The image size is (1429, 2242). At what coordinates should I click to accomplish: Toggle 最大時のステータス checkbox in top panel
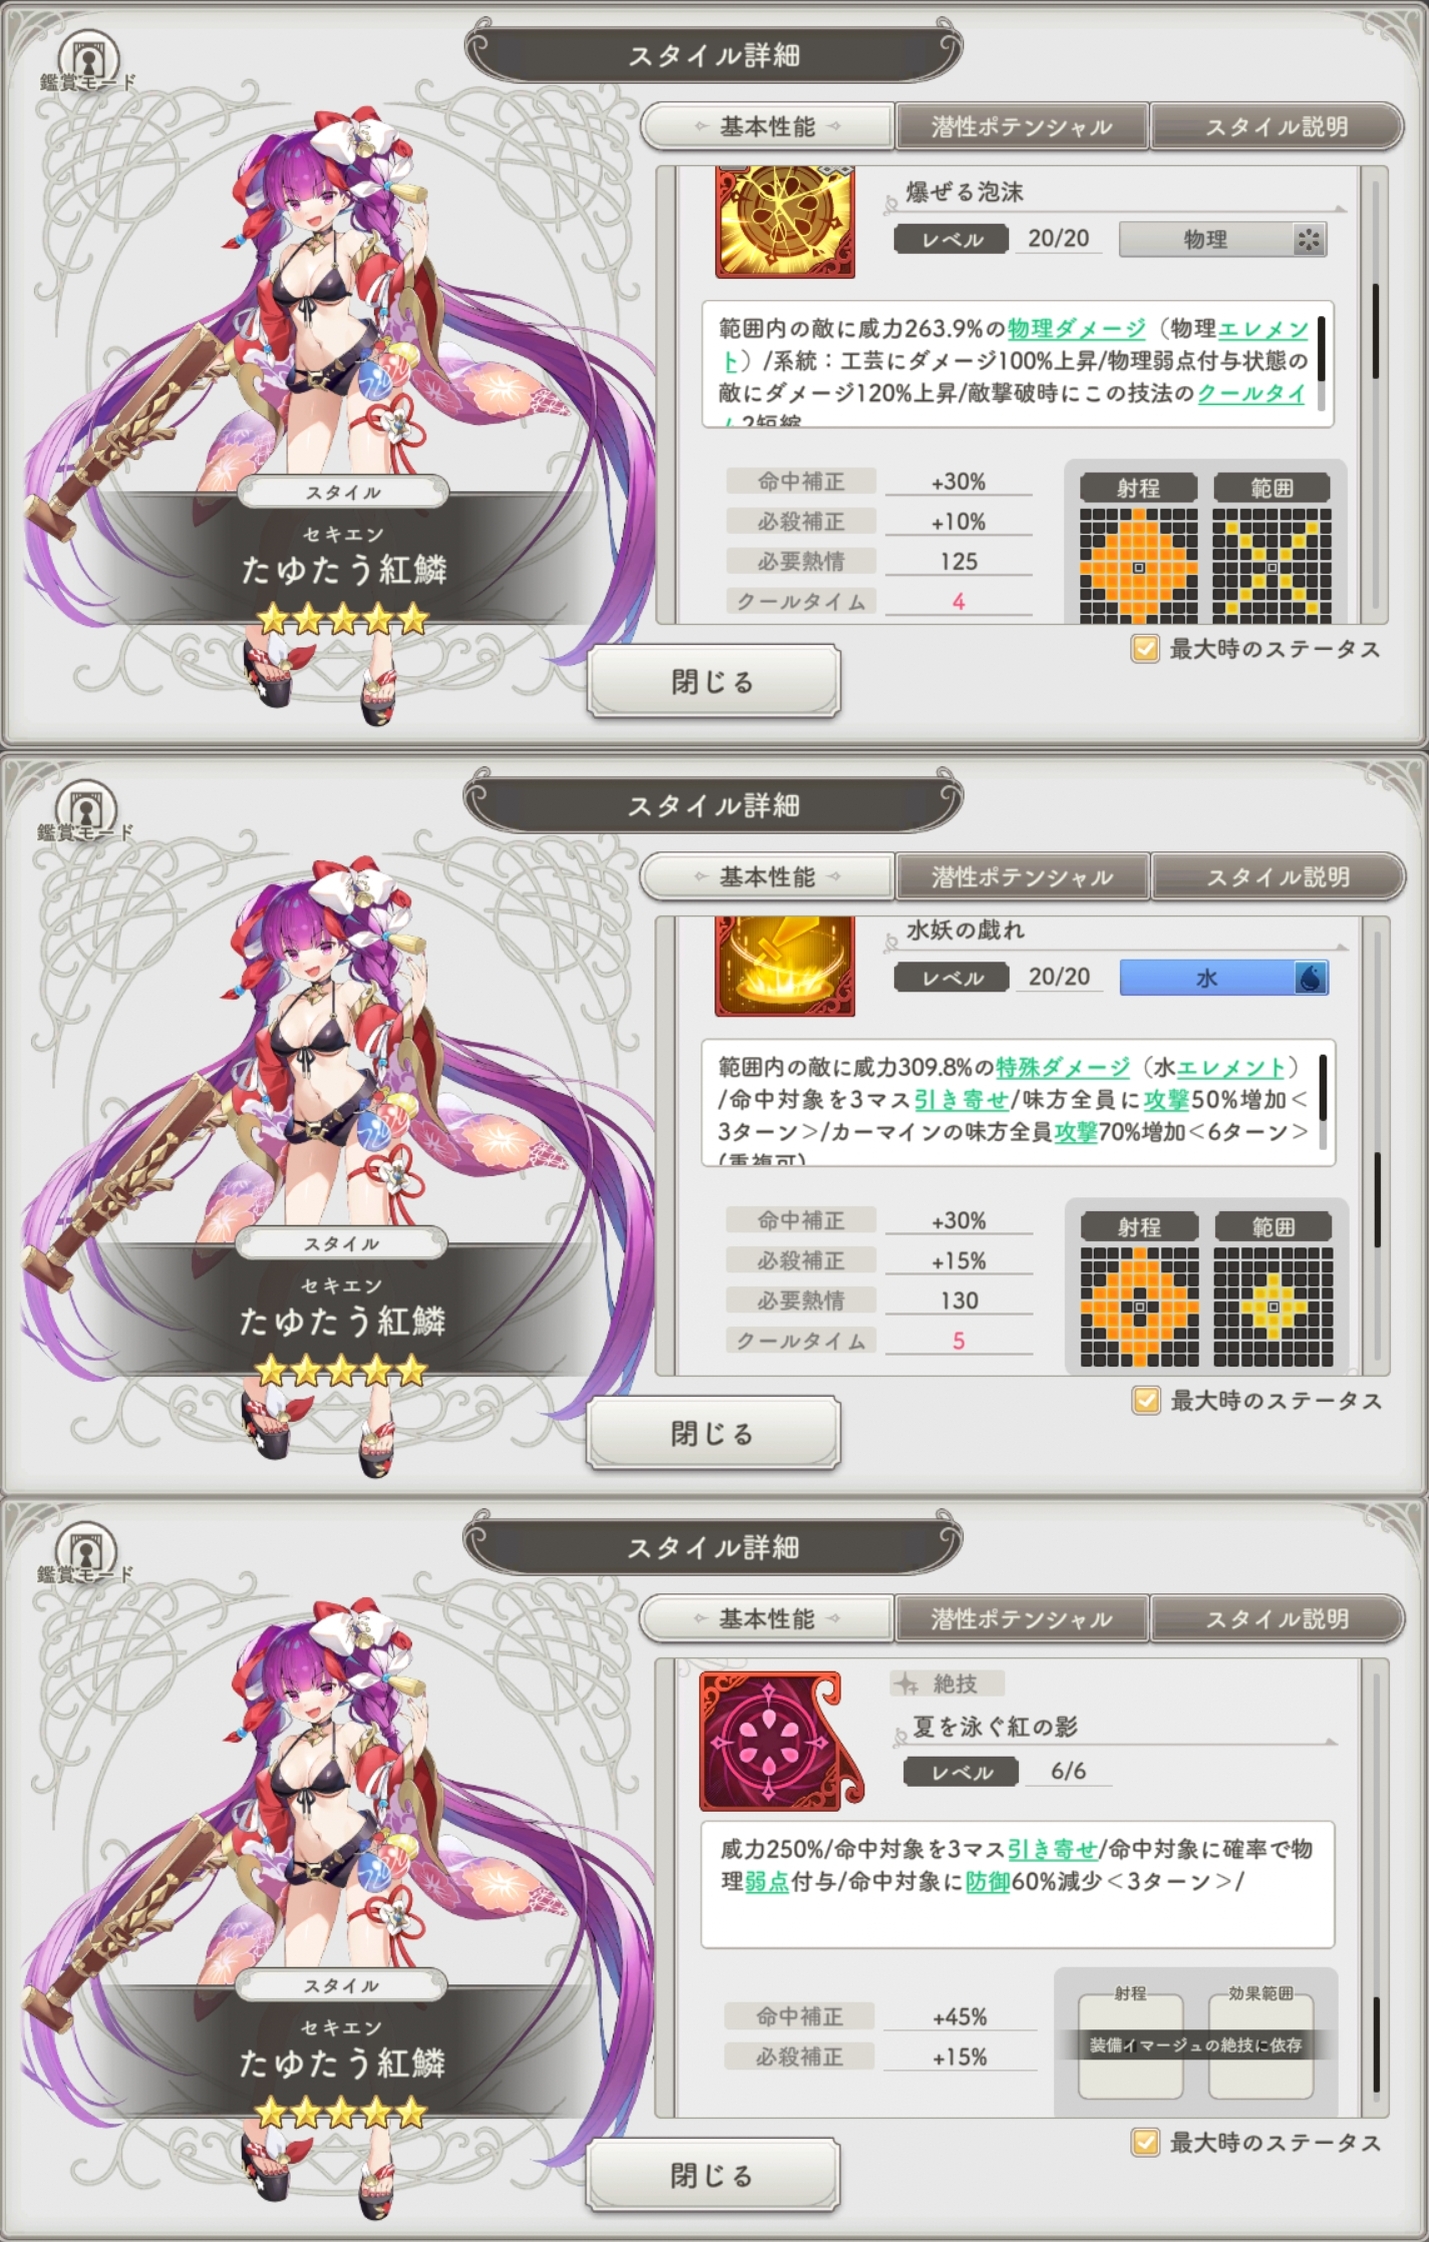[1144, 649]
